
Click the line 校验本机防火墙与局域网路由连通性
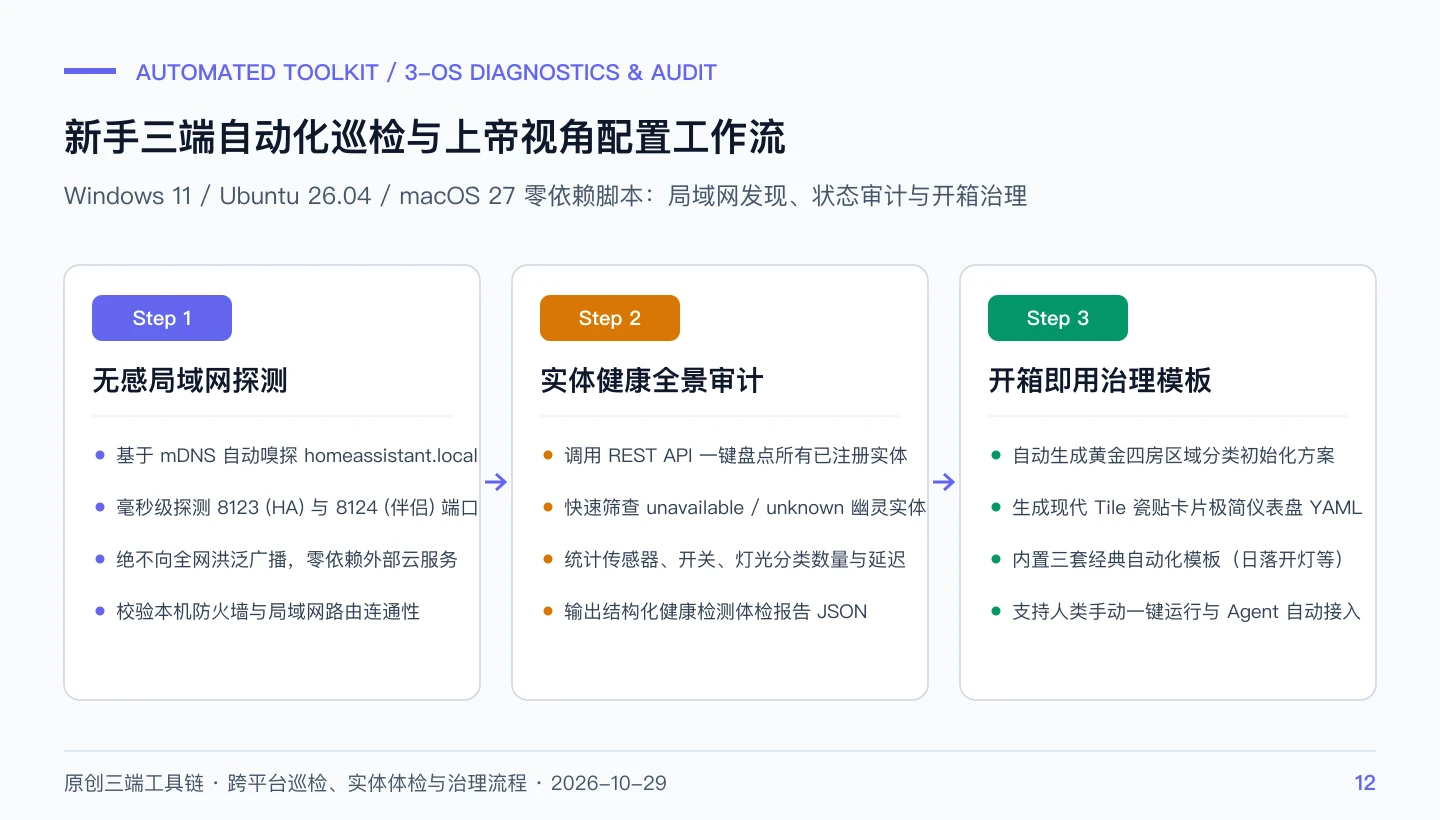(268, 611)
